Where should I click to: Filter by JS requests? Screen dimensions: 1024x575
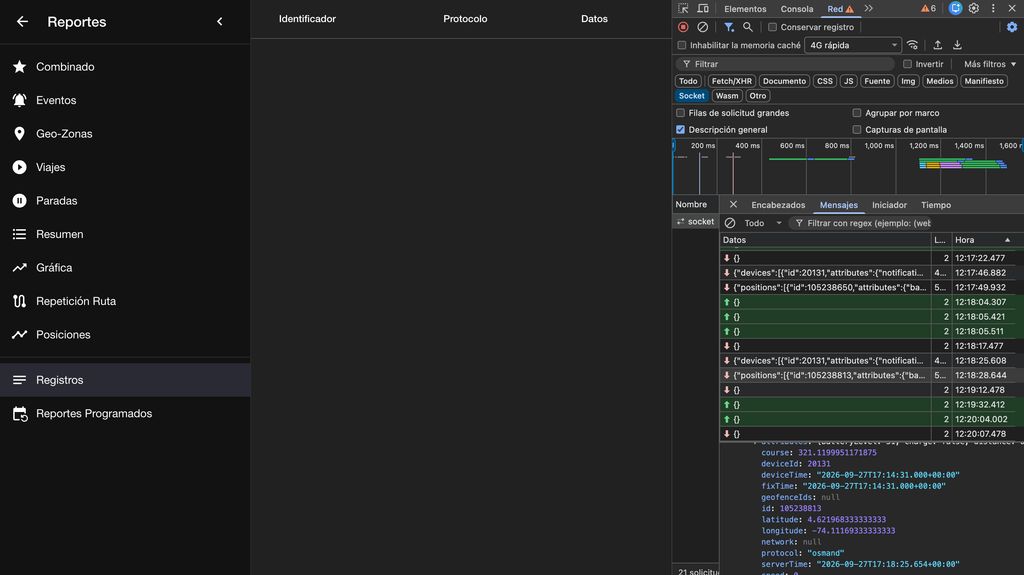(848, 81)
